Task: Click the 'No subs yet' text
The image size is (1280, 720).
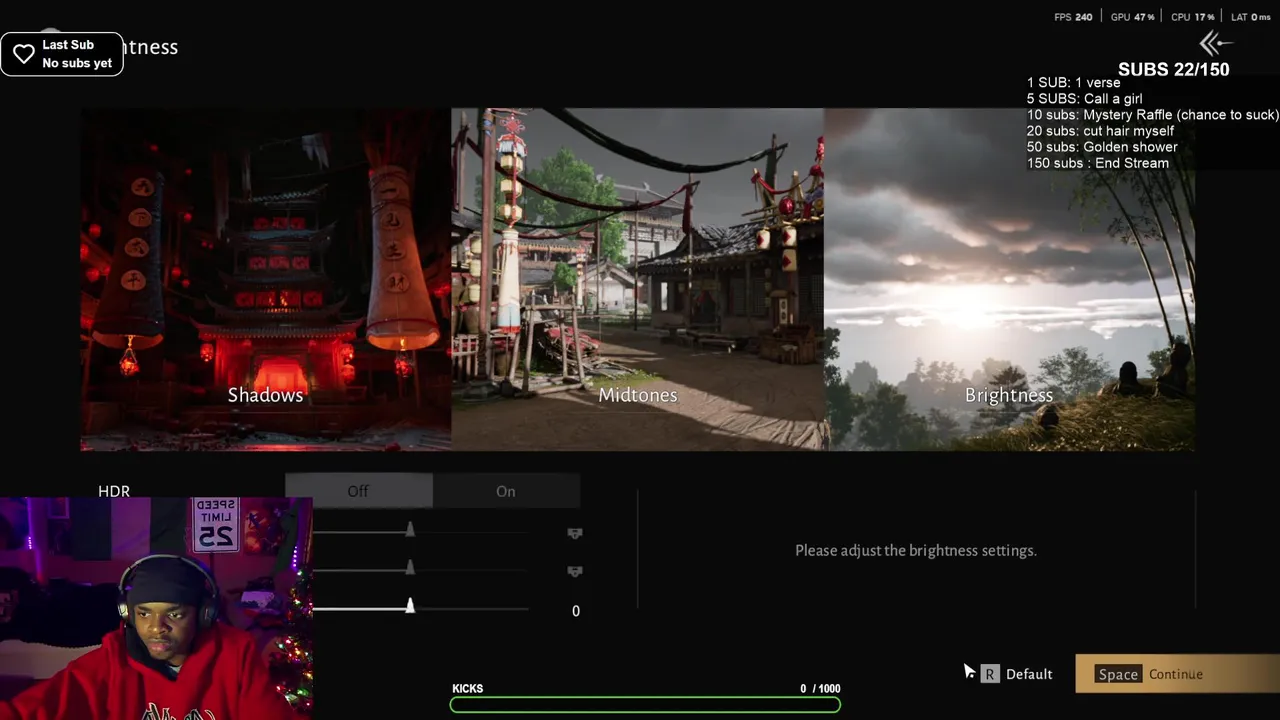Action: [x=77, y=63]
